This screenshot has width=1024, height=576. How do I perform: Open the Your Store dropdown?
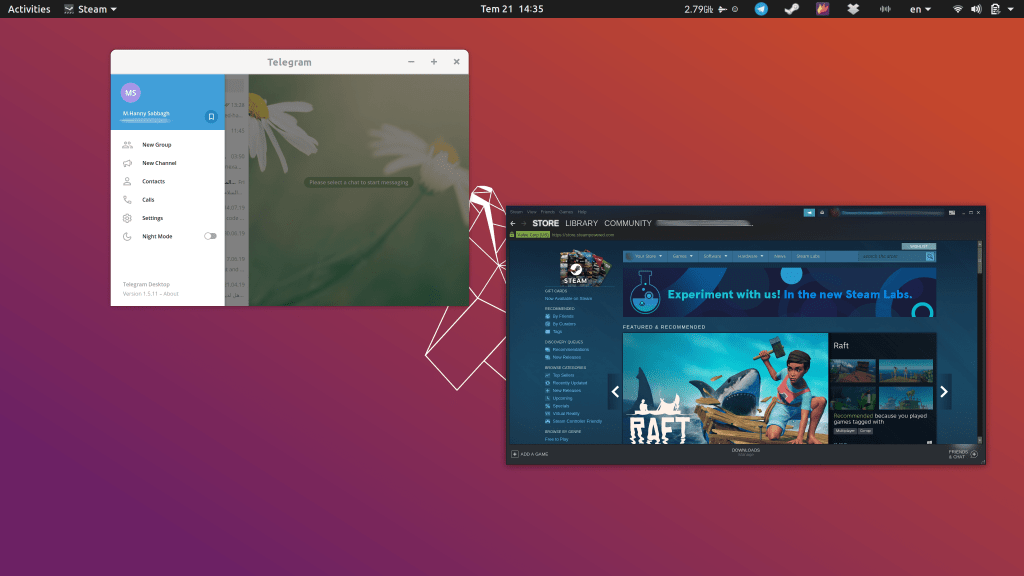click(x=646, y=255)
